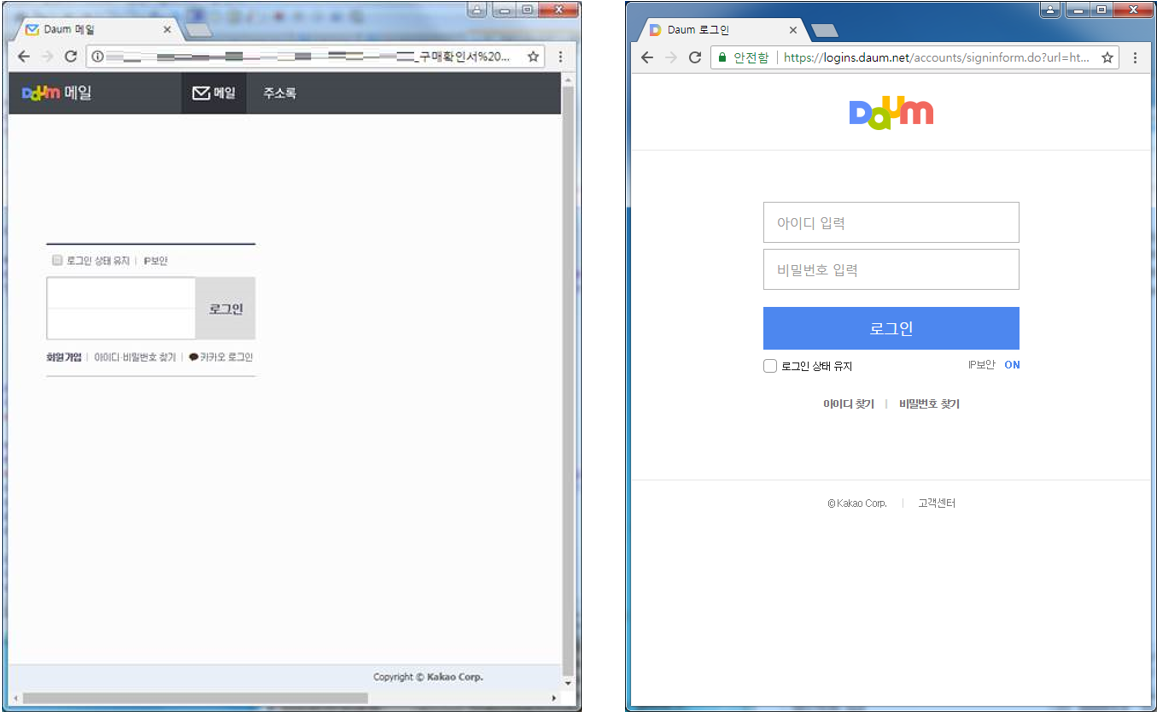Screen dimensions: 1160x714
Task: Click back arrow in Daum 메일 window
Action: [x=24, y=56]
